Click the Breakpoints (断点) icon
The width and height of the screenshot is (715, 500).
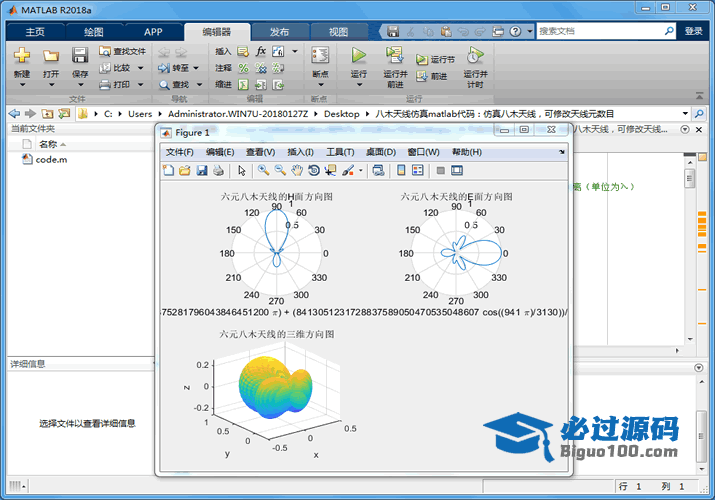320,56
